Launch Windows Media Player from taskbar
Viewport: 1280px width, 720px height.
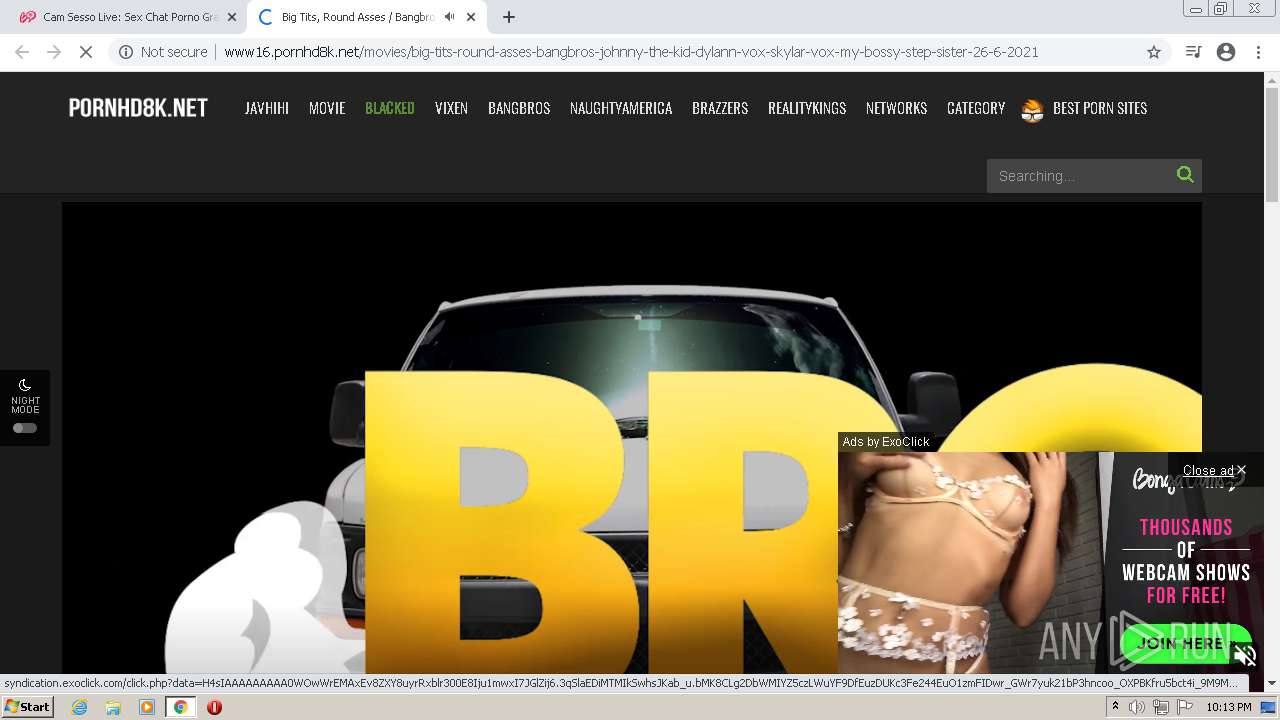pyautogui.click(x=147, y=707)
